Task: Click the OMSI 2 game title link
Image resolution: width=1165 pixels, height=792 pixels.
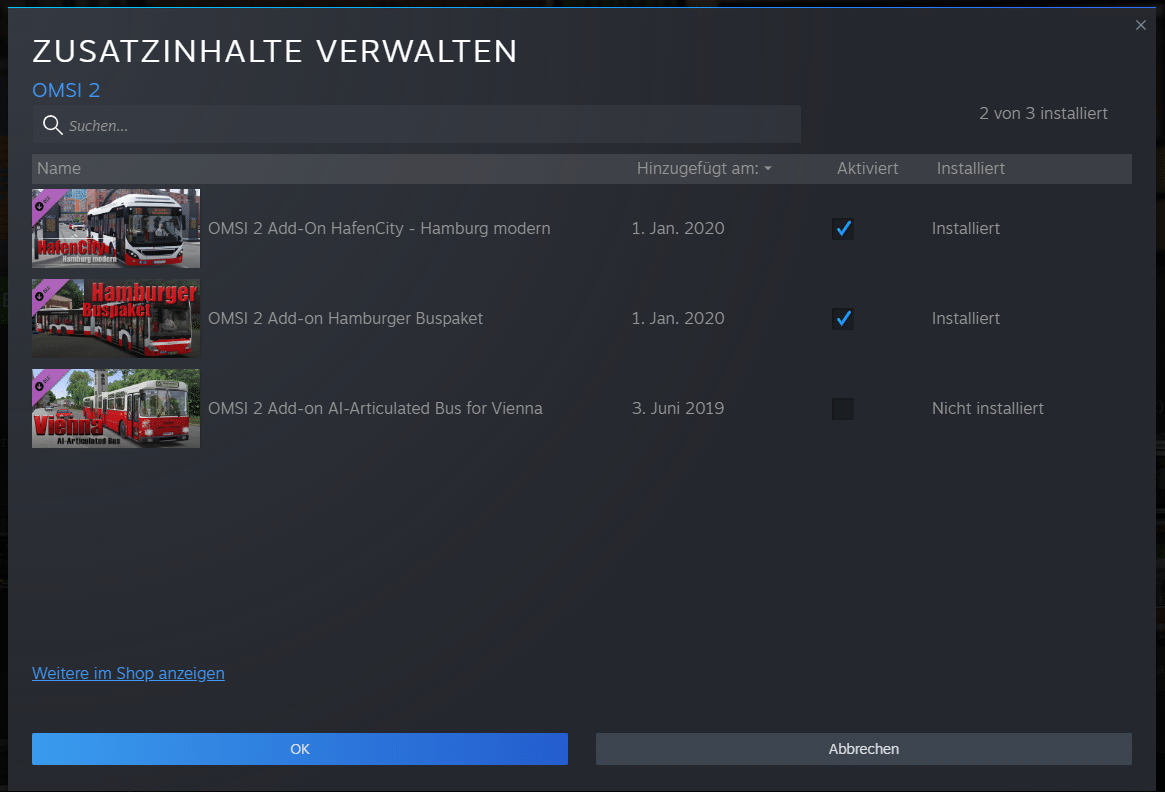Action: [x=66, y=90]
